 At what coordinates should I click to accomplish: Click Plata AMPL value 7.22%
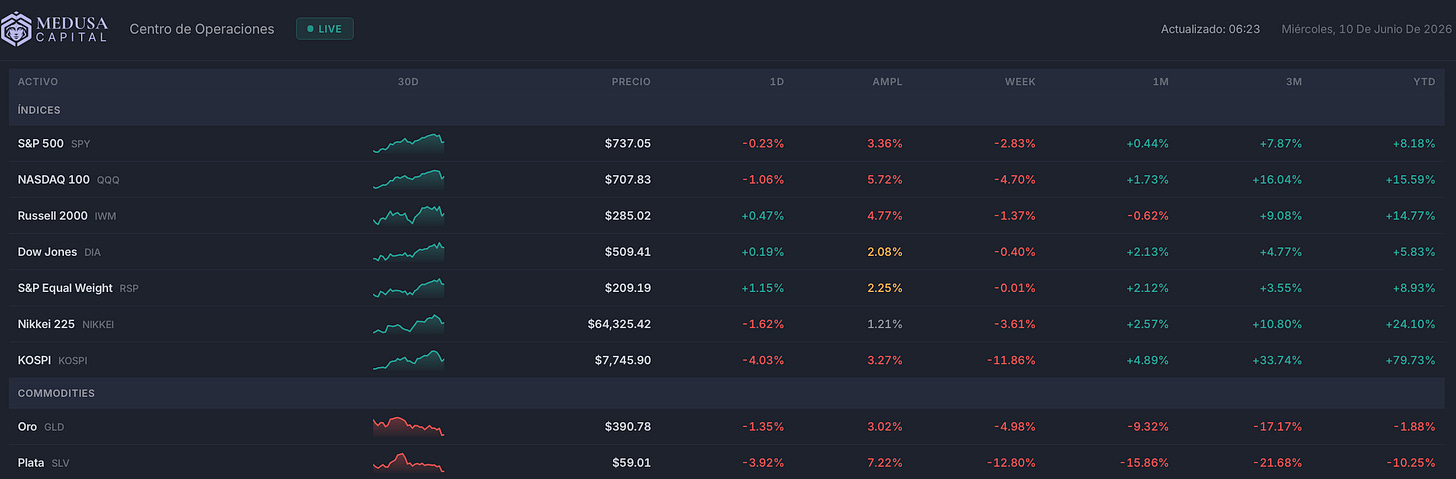click(885, 462)
